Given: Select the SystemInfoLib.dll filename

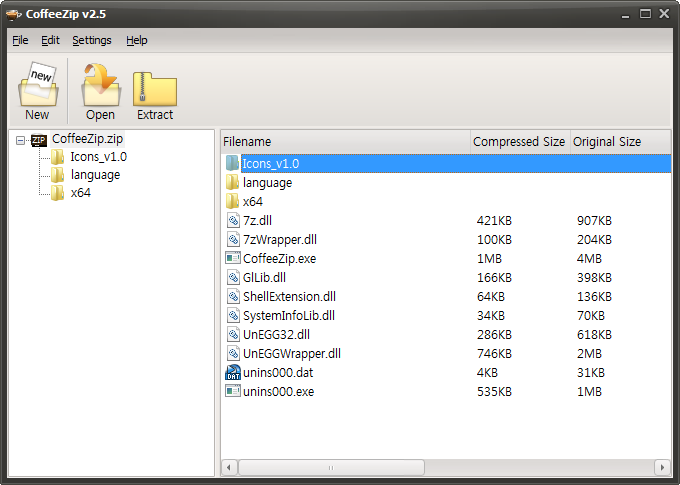Looking at the screenshot, I should click(289, 315).
